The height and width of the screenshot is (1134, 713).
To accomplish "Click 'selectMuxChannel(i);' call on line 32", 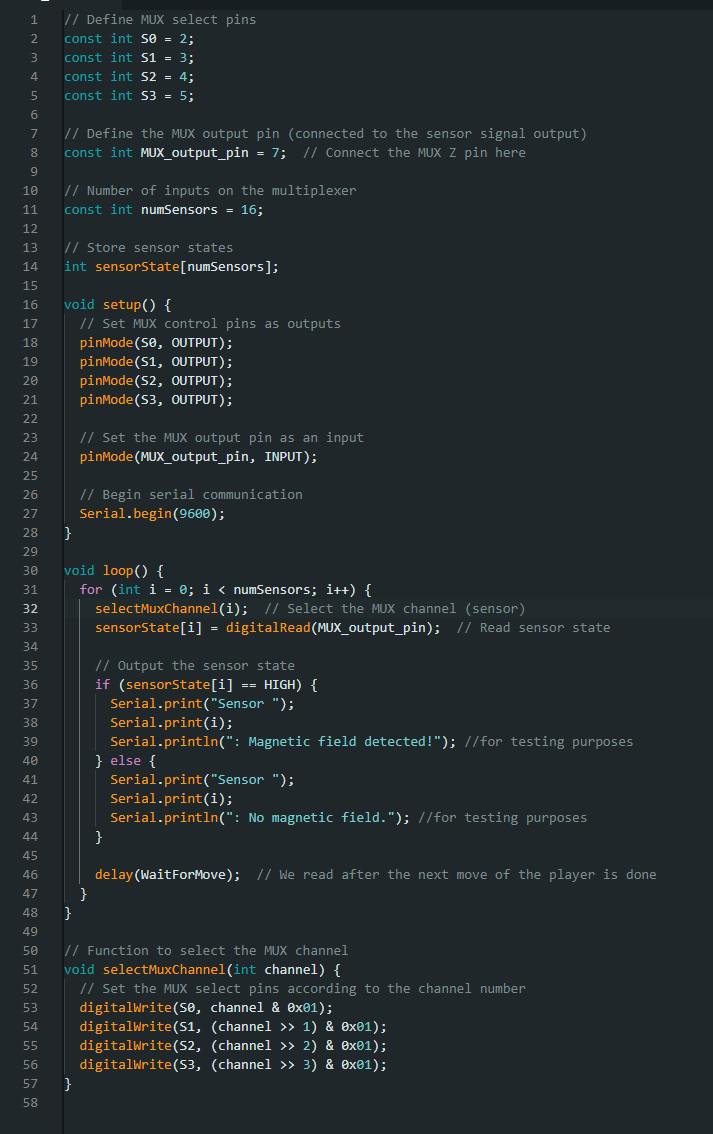I will [171, 609].
